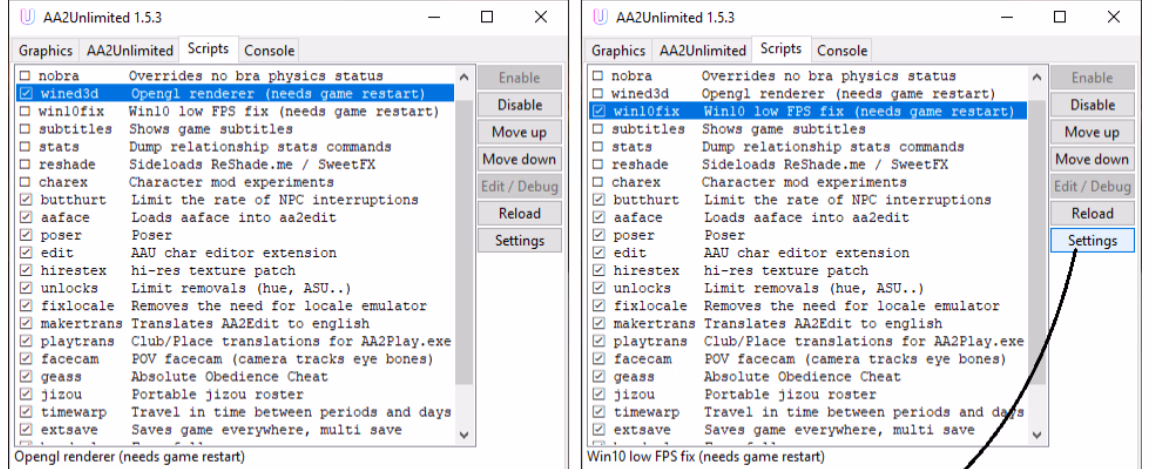Select 'POV facecam' row in left window
1151x469 pixels.
click(235, 359)
